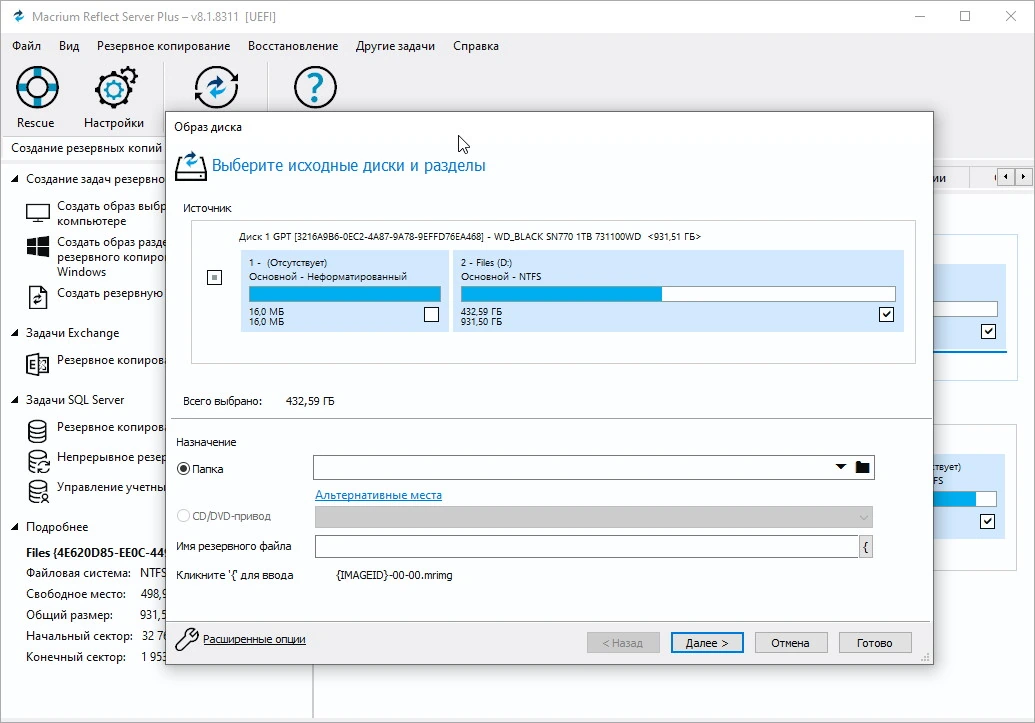Click the Exchange icon in the sidebar
This screenshot has width=1035, height=723.
38,364
